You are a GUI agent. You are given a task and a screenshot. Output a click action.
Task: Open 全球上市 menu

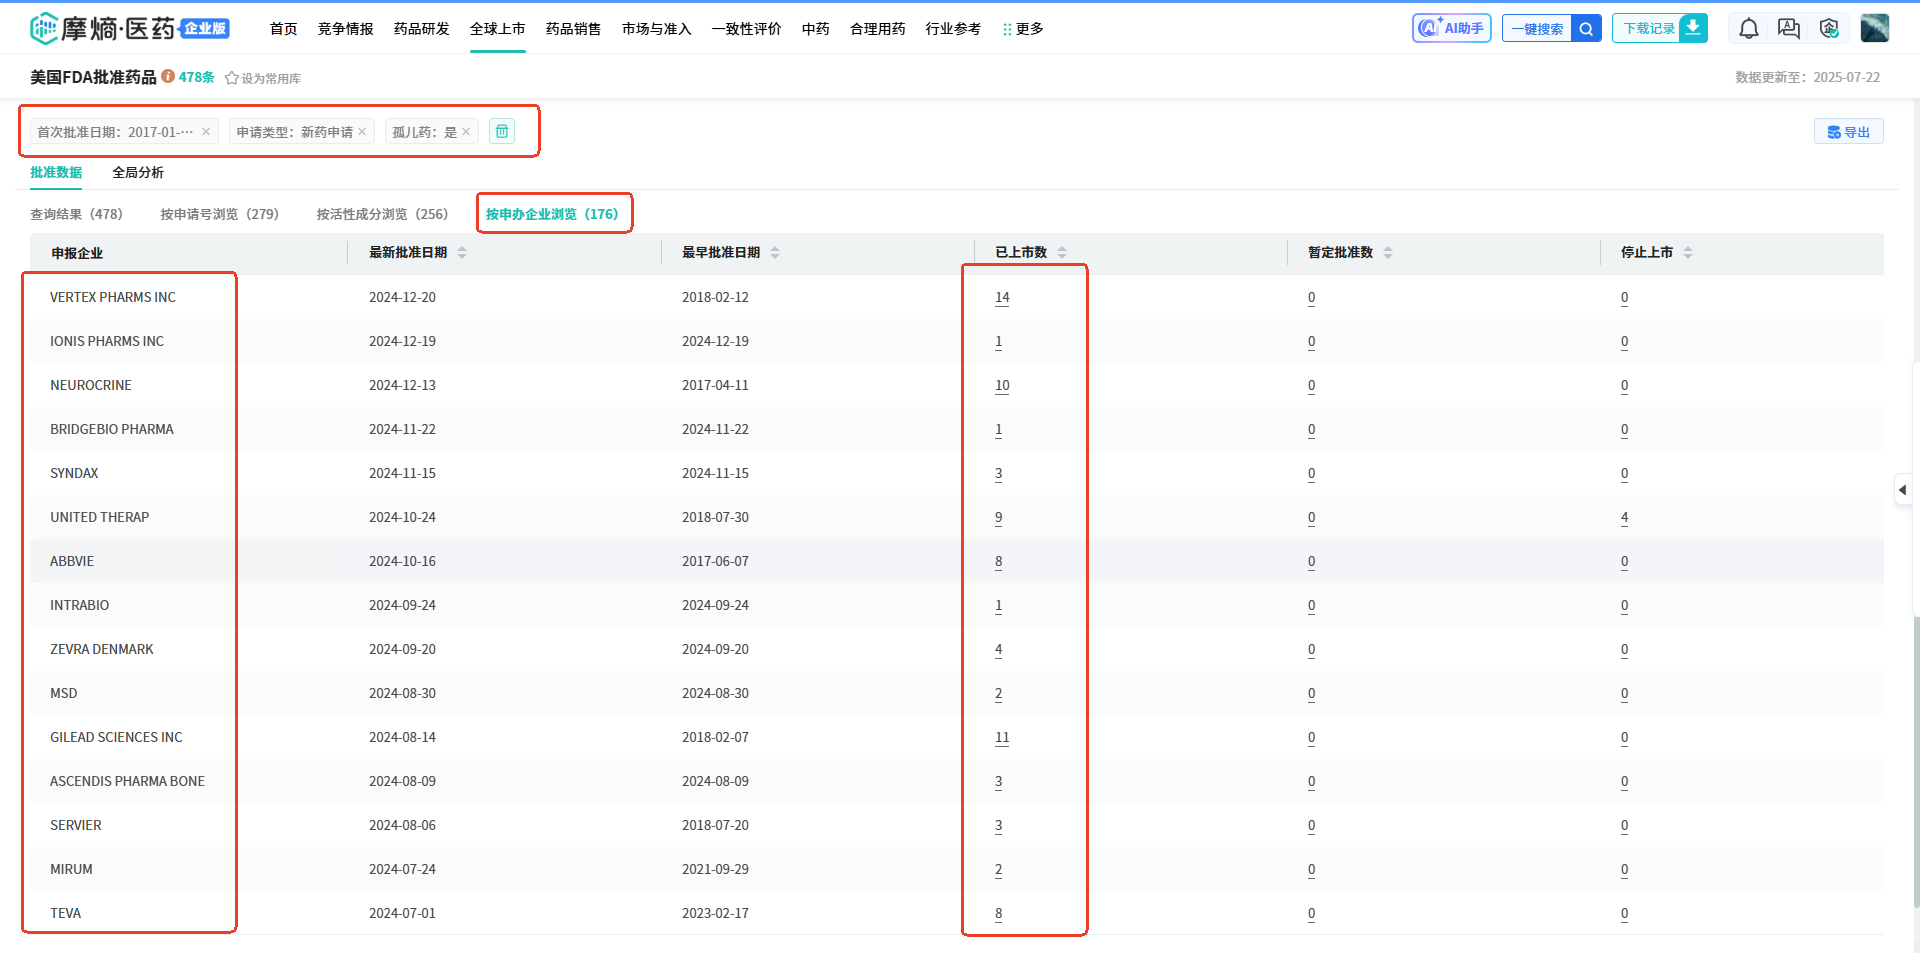(x=498, y=29)
